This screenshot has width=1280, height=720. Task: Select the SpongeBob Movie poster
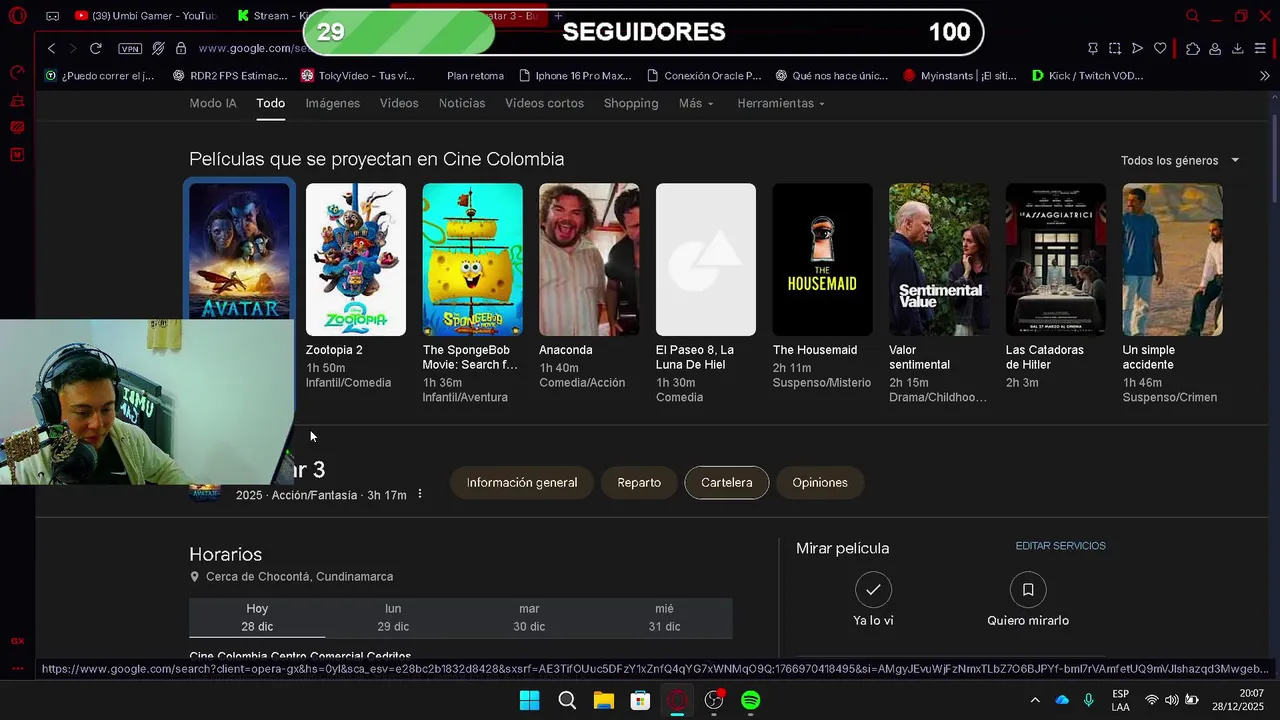(472, 259)
